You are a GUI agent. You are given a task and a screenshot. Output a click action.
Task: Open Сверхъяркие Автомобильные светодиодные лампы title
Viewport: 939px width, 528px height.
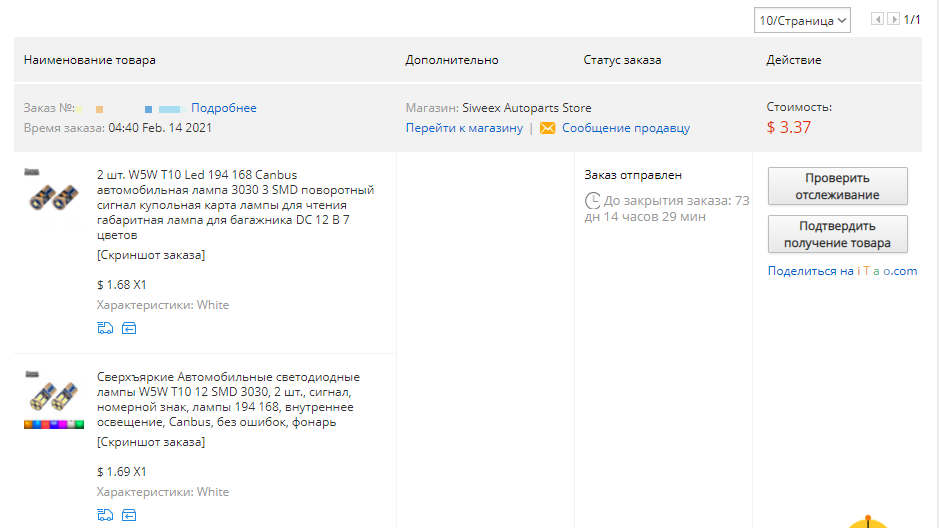[x=228, y=399]
